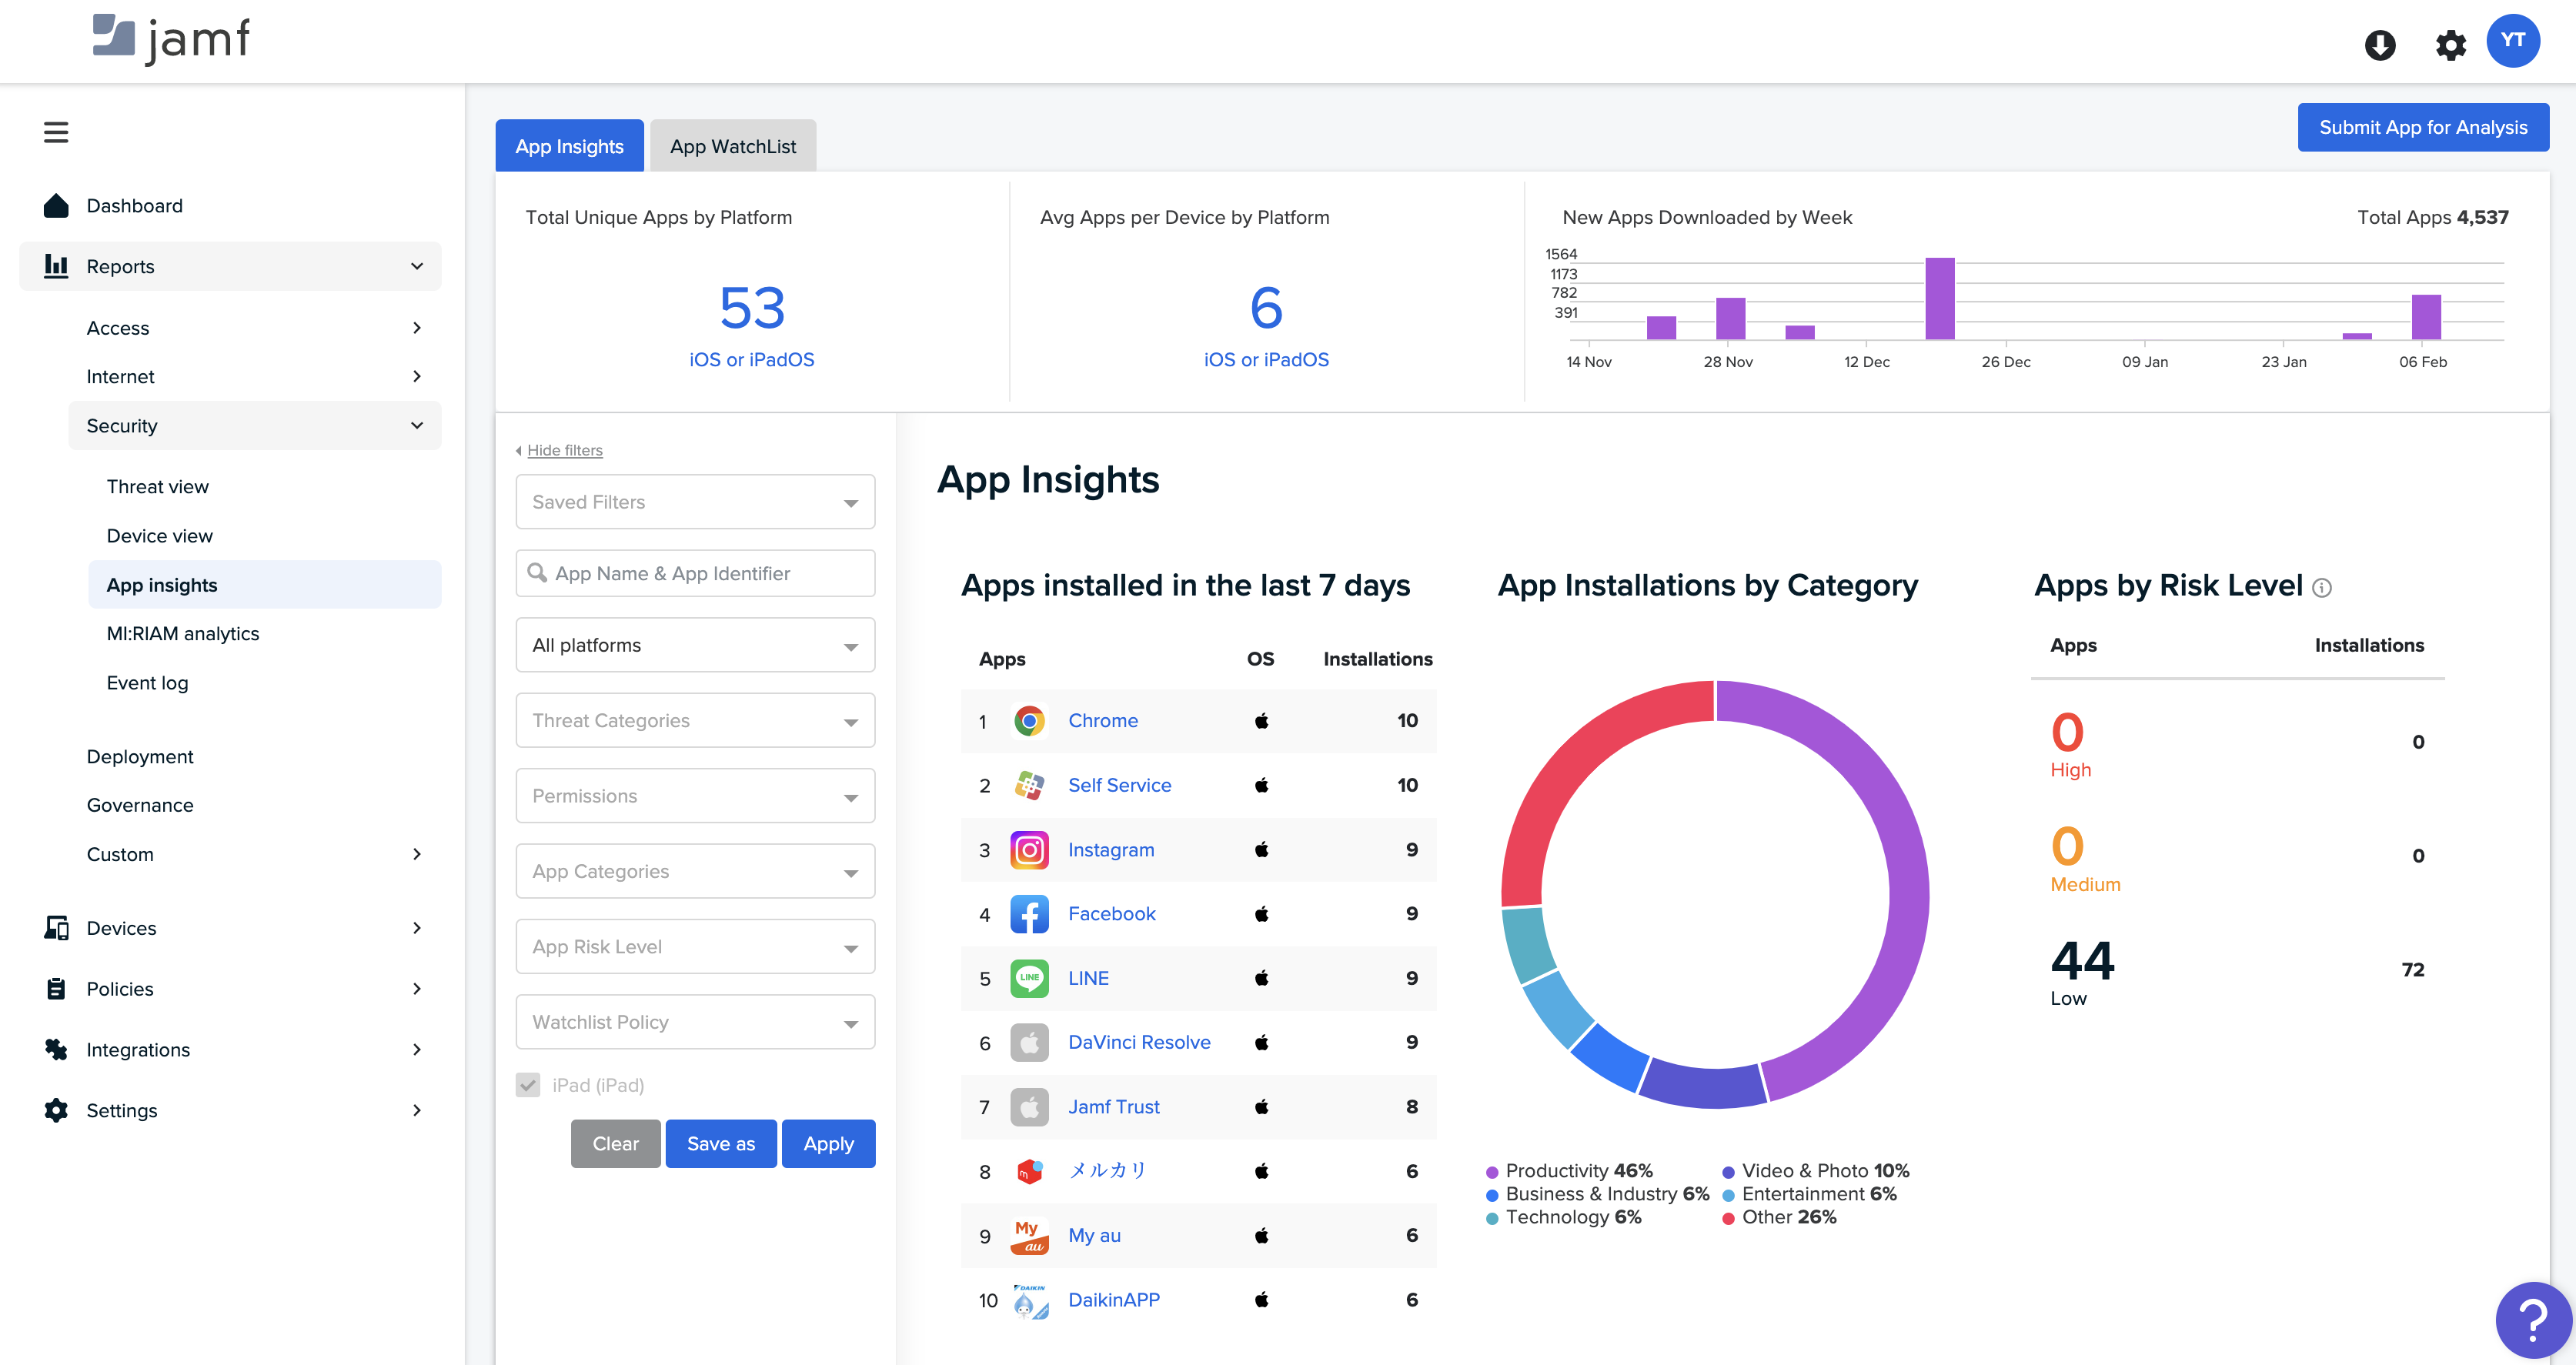
Task: Open the Jamf Trust app link
Action: [1114, 1107]
